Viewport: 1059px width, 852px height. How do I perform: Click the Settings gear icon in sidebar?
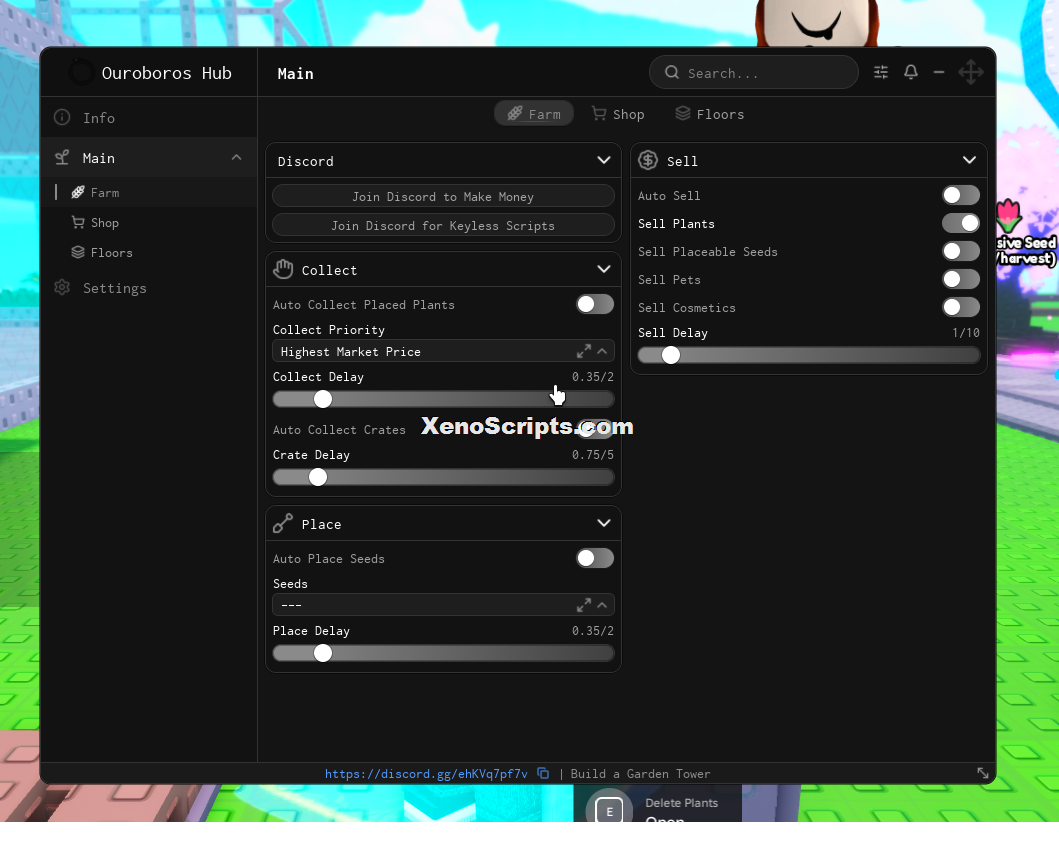point(62,288)
